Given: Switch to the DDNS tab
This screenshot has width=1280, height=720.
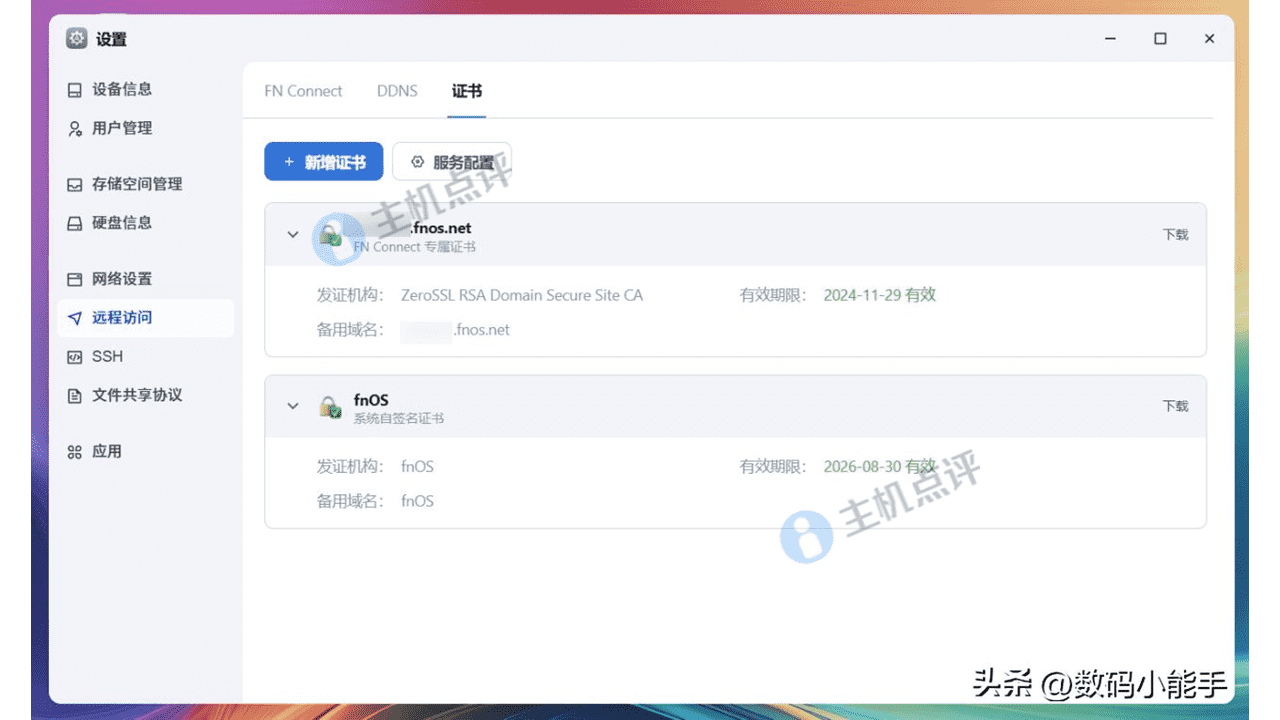Looking at the screenshot, I should point(397,91).
